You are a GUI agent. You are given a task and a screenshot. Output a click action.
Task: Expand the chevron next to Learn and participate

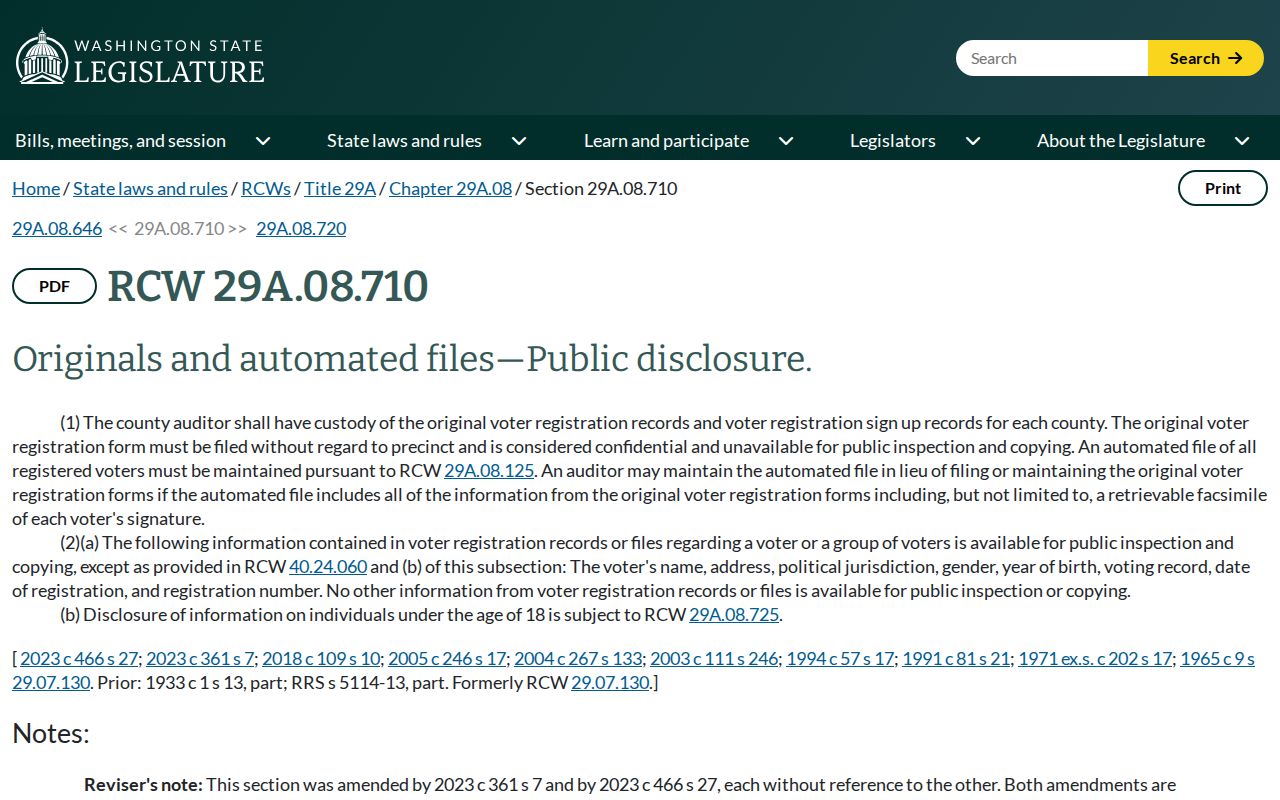(786, 141)
